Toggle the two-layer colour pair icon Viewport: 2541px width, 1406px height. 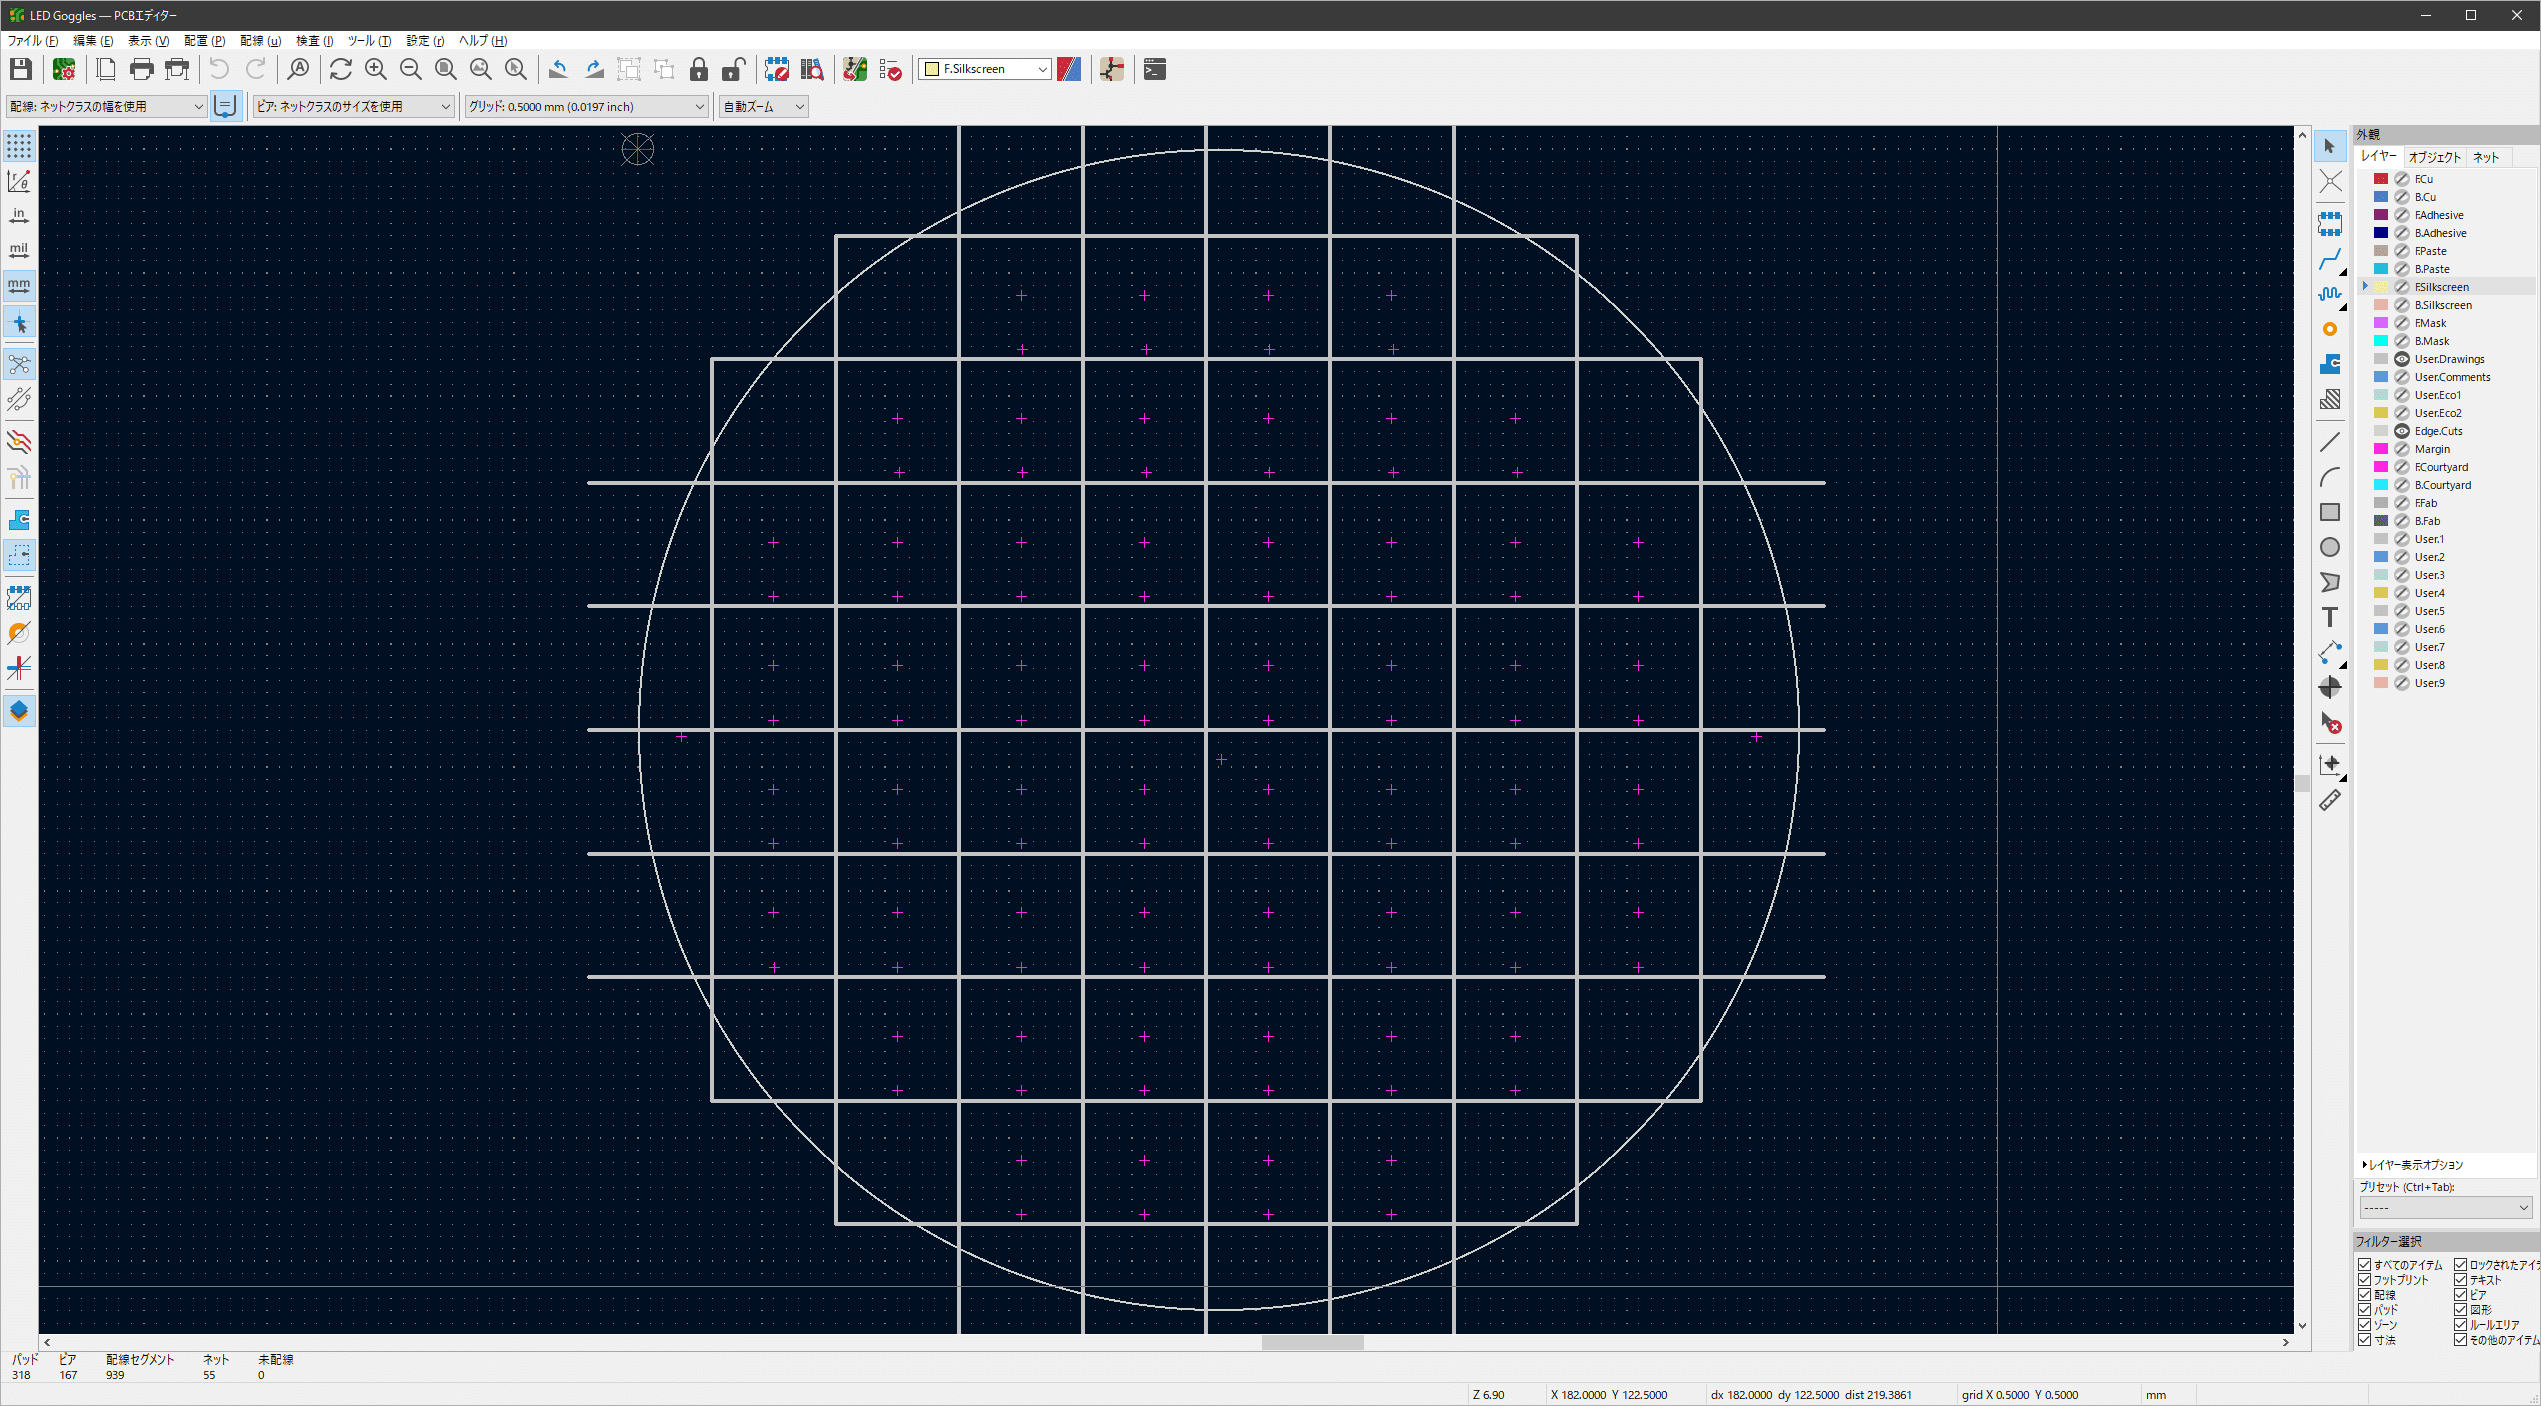[x=1069, y=69]
